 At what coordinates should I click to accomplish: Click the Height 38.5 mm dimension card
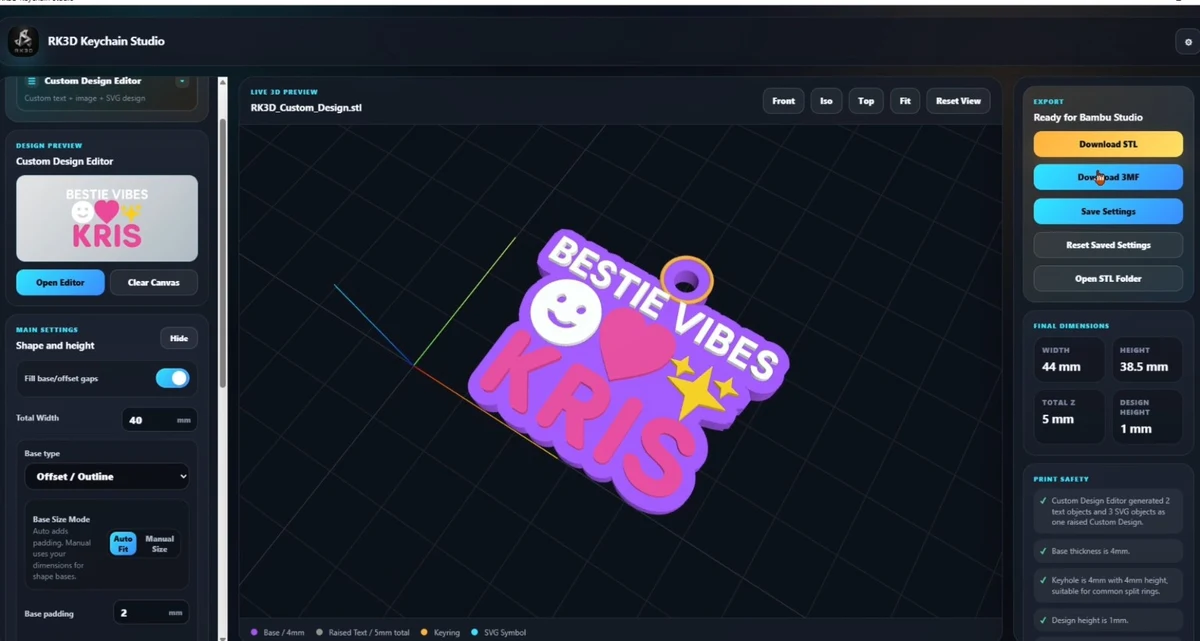coord(1147,360)
